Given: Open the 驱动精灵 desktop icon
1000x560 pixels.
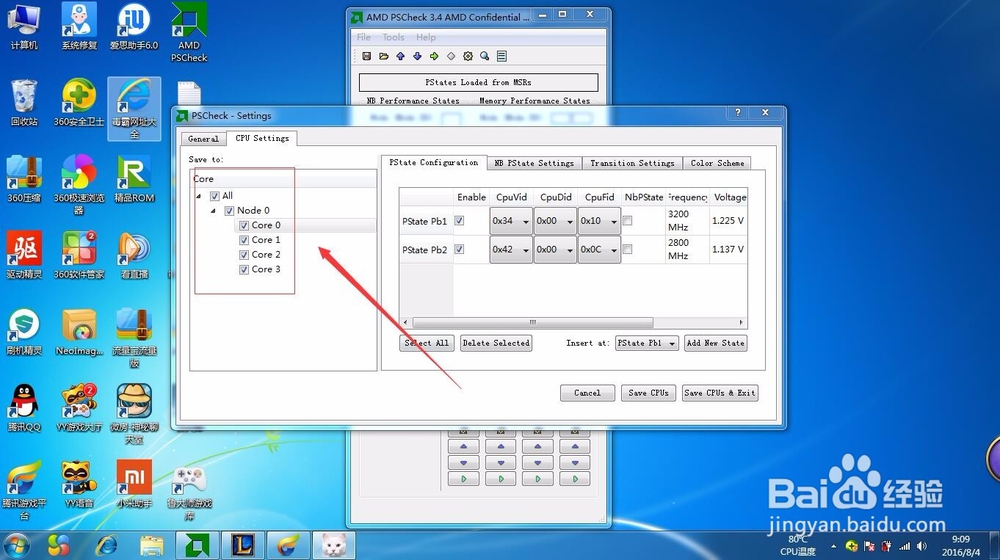Looking at the screenshot, I should point(24,255).
